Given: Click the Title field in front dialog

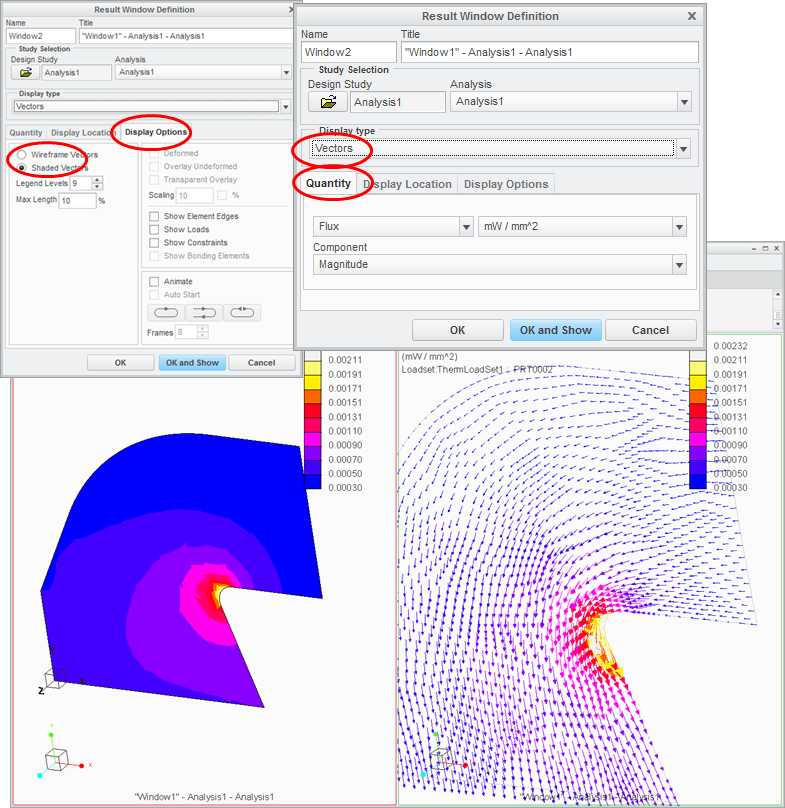Looking at the screenshot, I should [x=550, y=52].
